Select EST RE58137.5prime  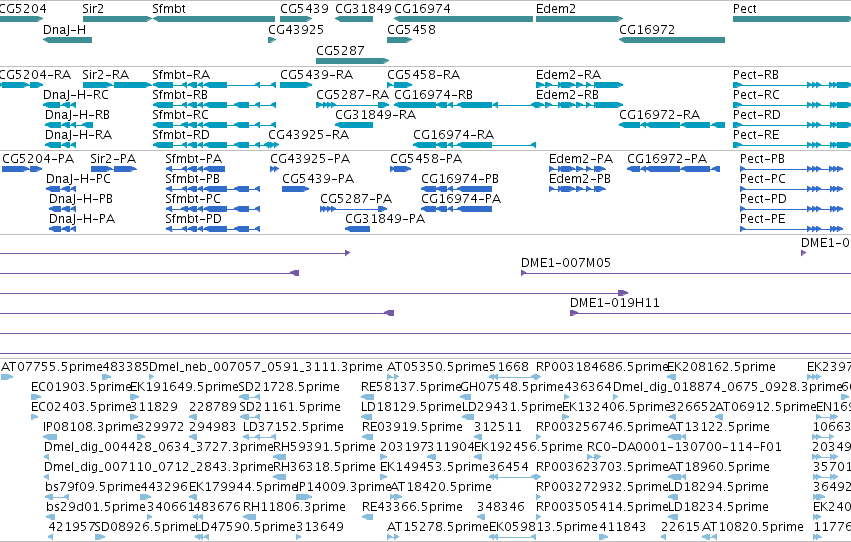tap(411, 387)
